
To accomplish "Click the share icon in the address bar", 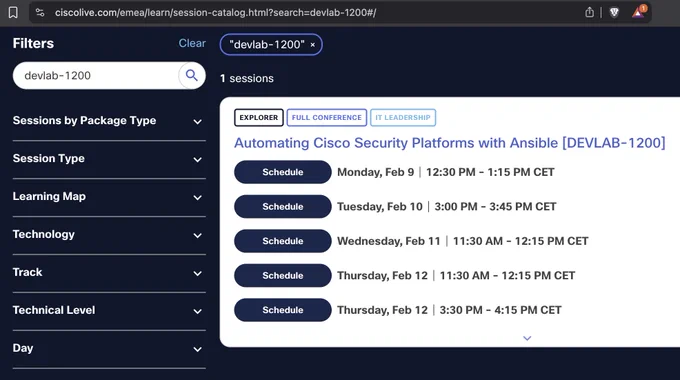I will pos(589,12).
